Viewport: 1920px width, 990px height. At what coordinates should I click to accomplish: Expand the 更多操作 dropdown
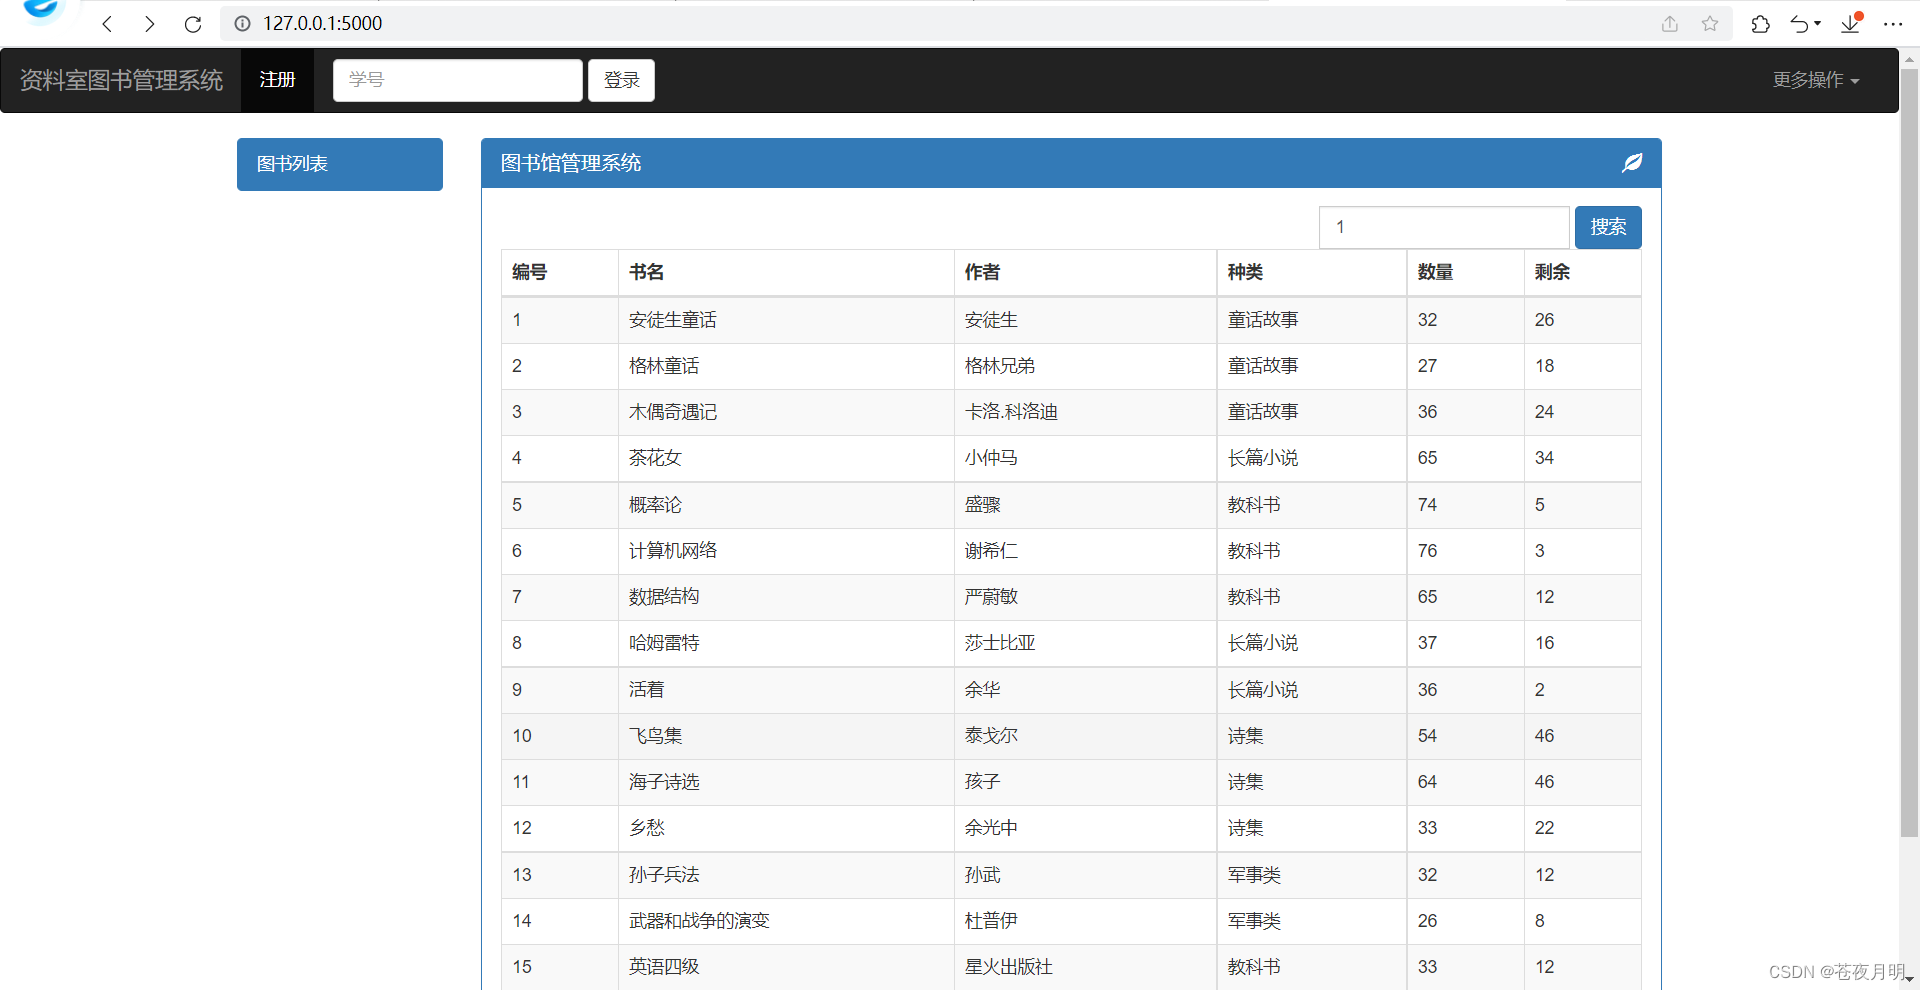(1816, 80)
